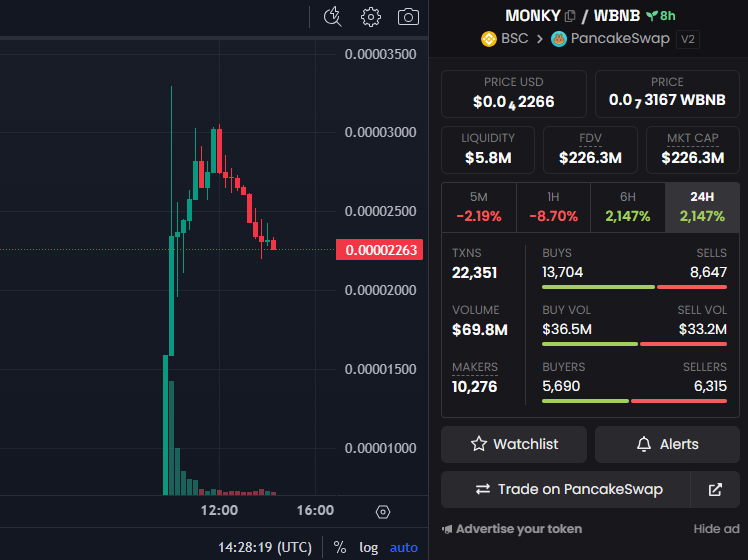
Task: Click the V2 version badge
Action: point(688,39)
